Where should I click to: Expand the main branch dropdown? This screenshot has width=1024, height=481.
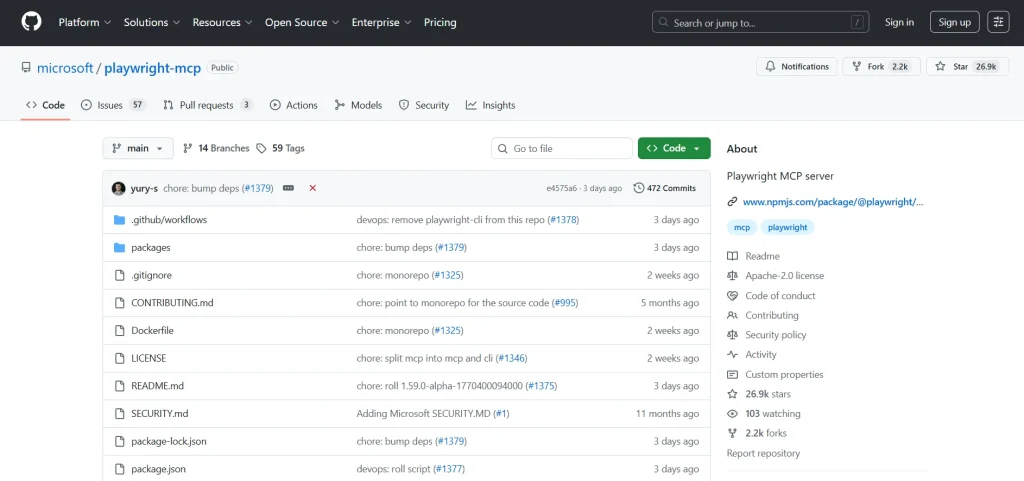click(x=138, y=148)
